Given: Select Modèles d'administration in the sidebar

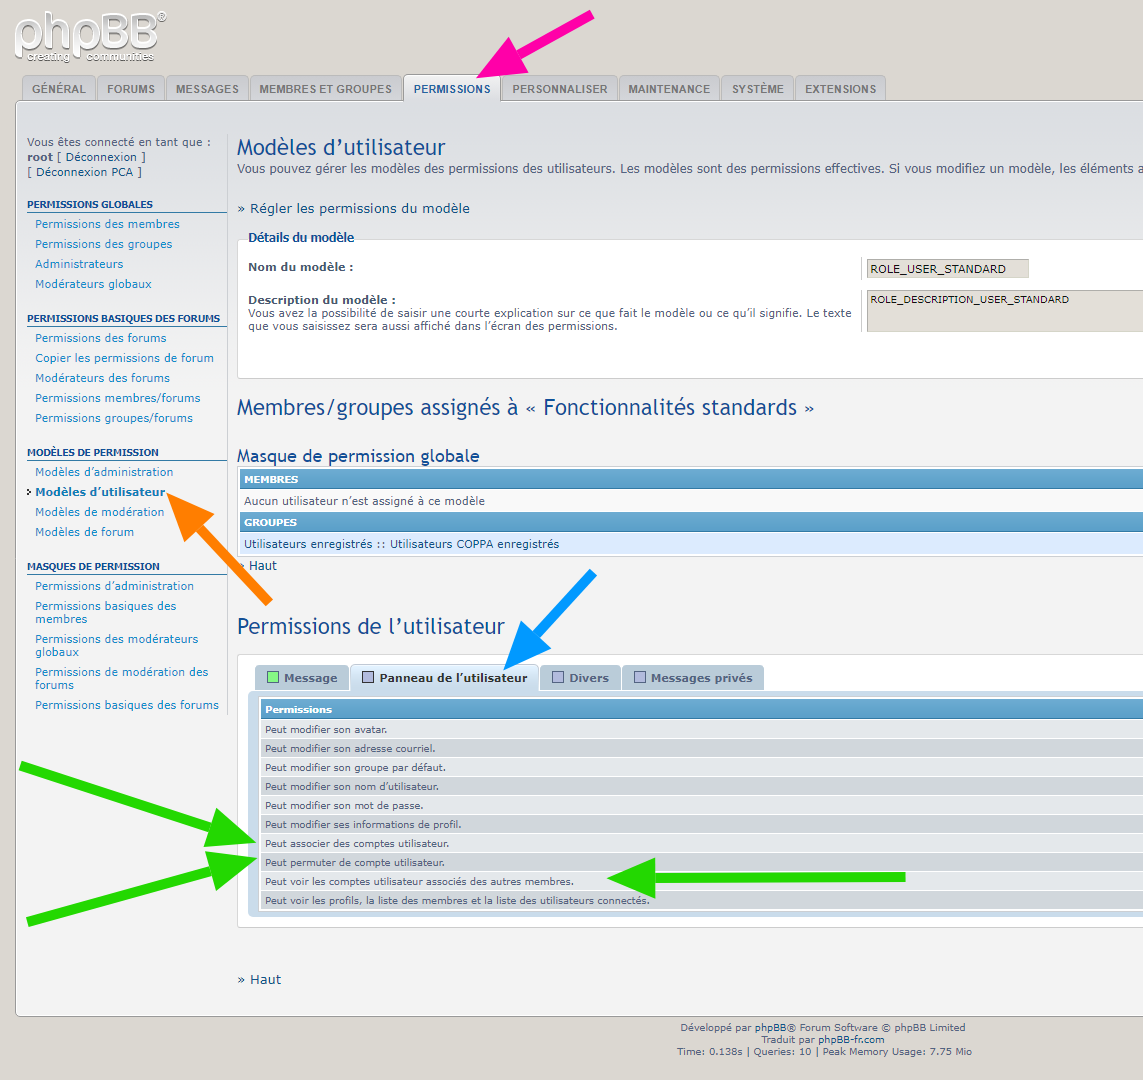Looking at the screenshot, I should 104,472.
